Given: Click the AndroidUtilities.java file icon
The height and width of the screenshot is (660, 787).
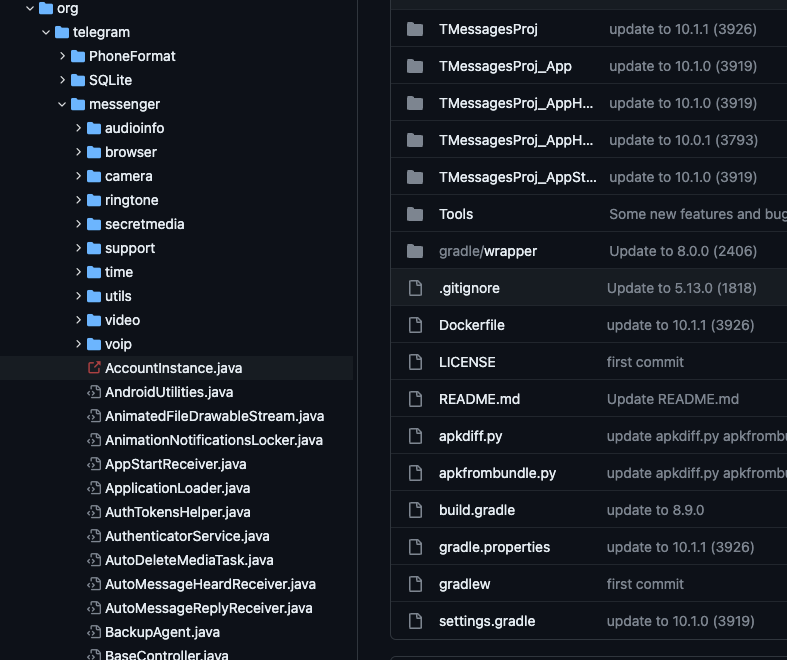Looking at the screenshot, I should tap(94, 392).
